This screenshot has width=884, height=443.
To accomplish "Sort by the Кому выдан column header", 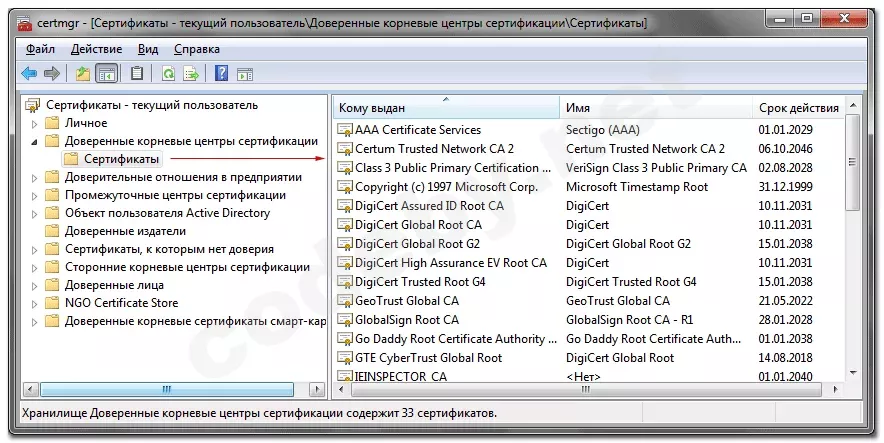I will point(446,108).
